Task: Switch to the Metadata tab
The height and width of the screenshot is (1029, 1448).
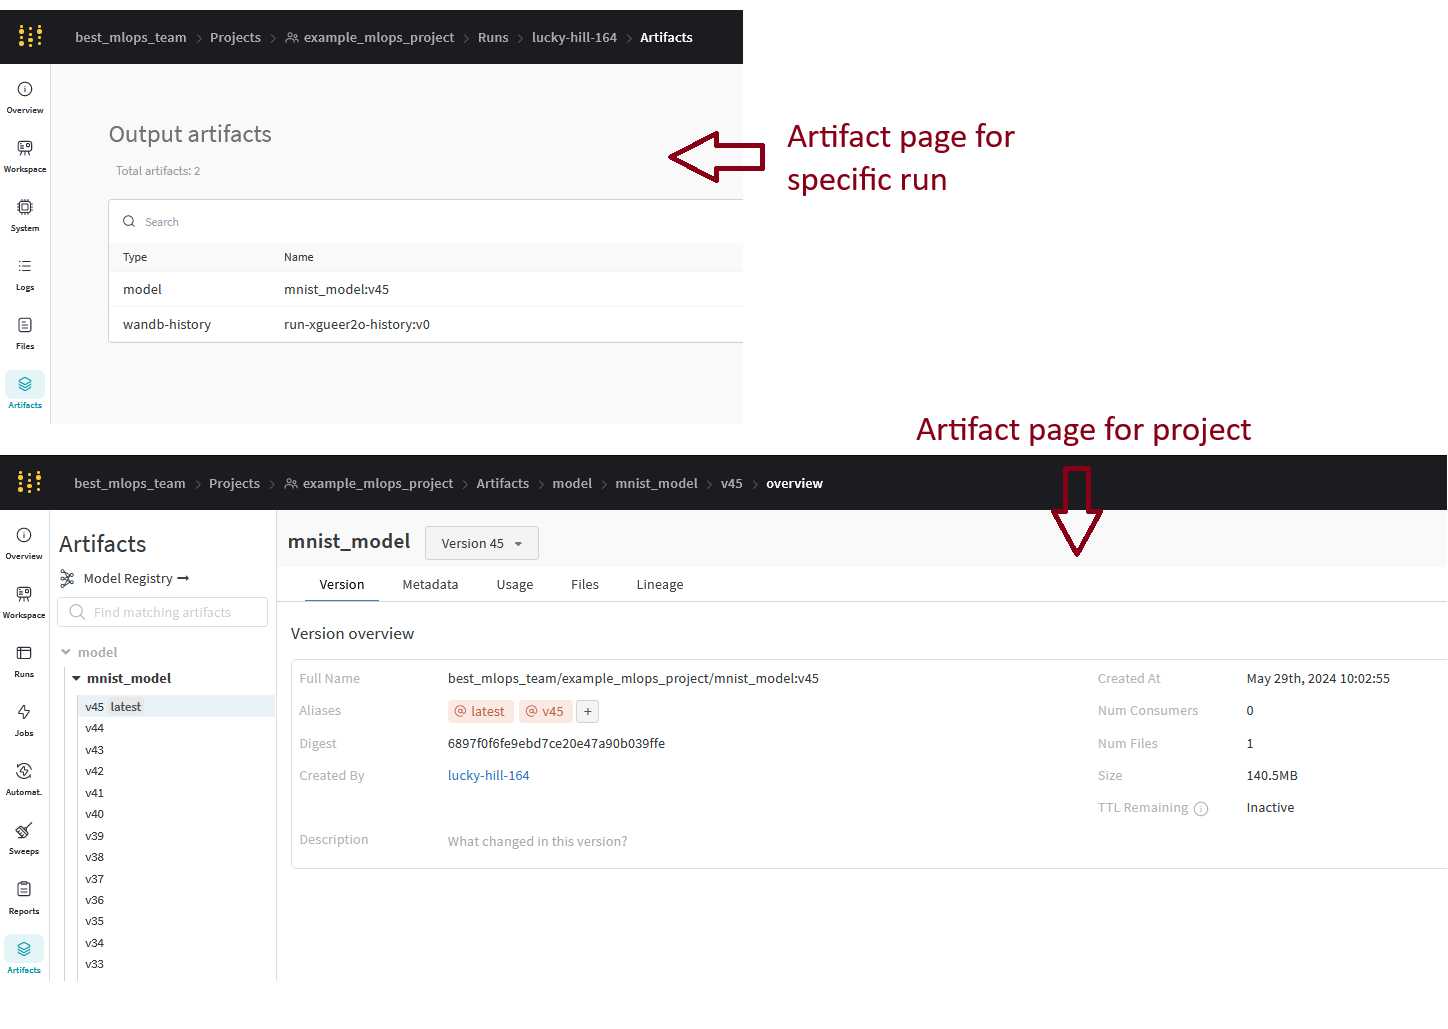Action: (430, 585)
